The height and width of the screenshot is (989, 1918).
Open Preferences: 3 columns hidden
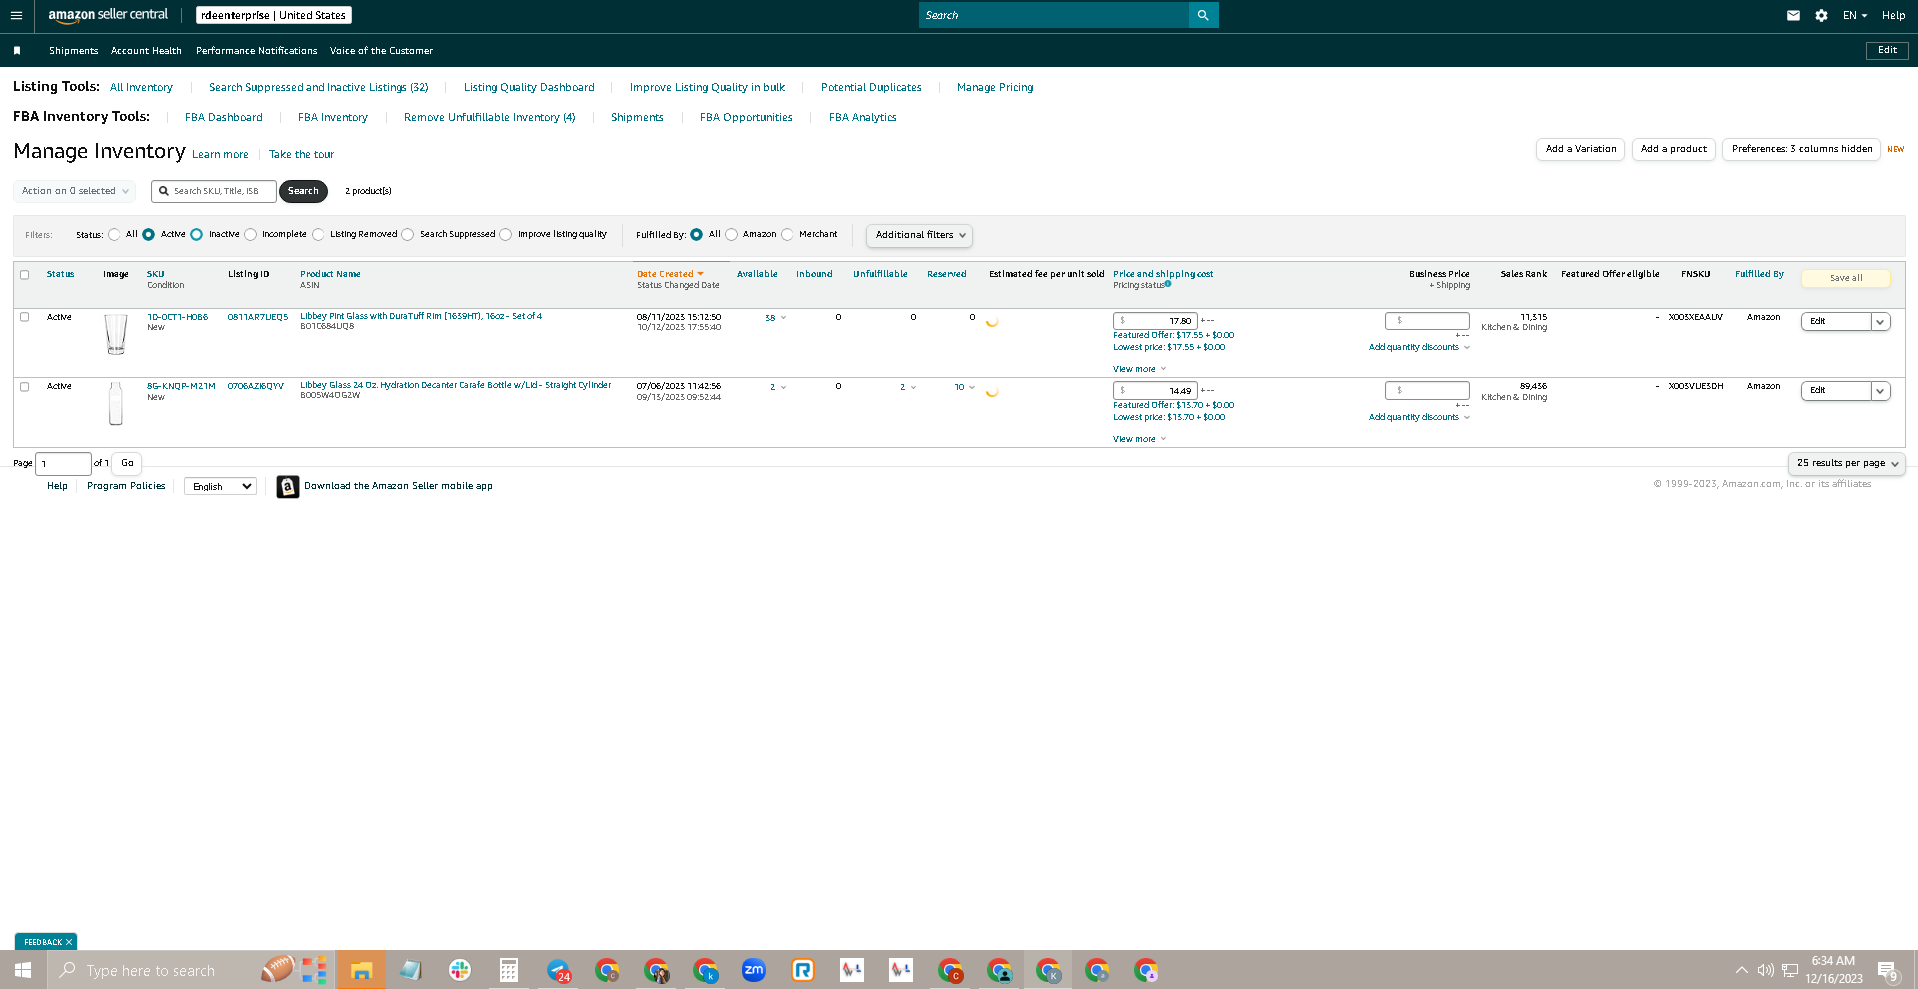click(1801, 149)
